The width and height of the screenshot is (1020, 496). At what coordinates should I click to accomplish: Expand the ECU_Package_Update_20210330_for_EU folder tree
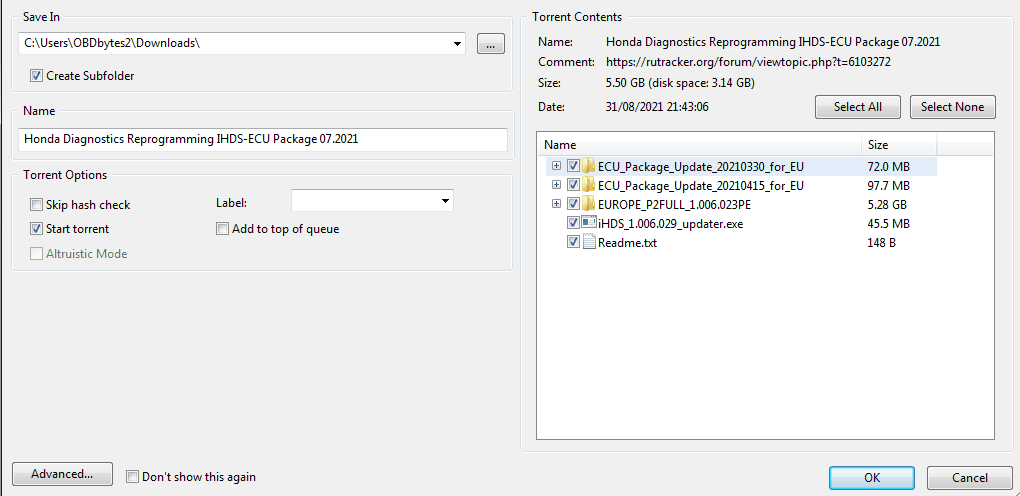click(556, 166)
